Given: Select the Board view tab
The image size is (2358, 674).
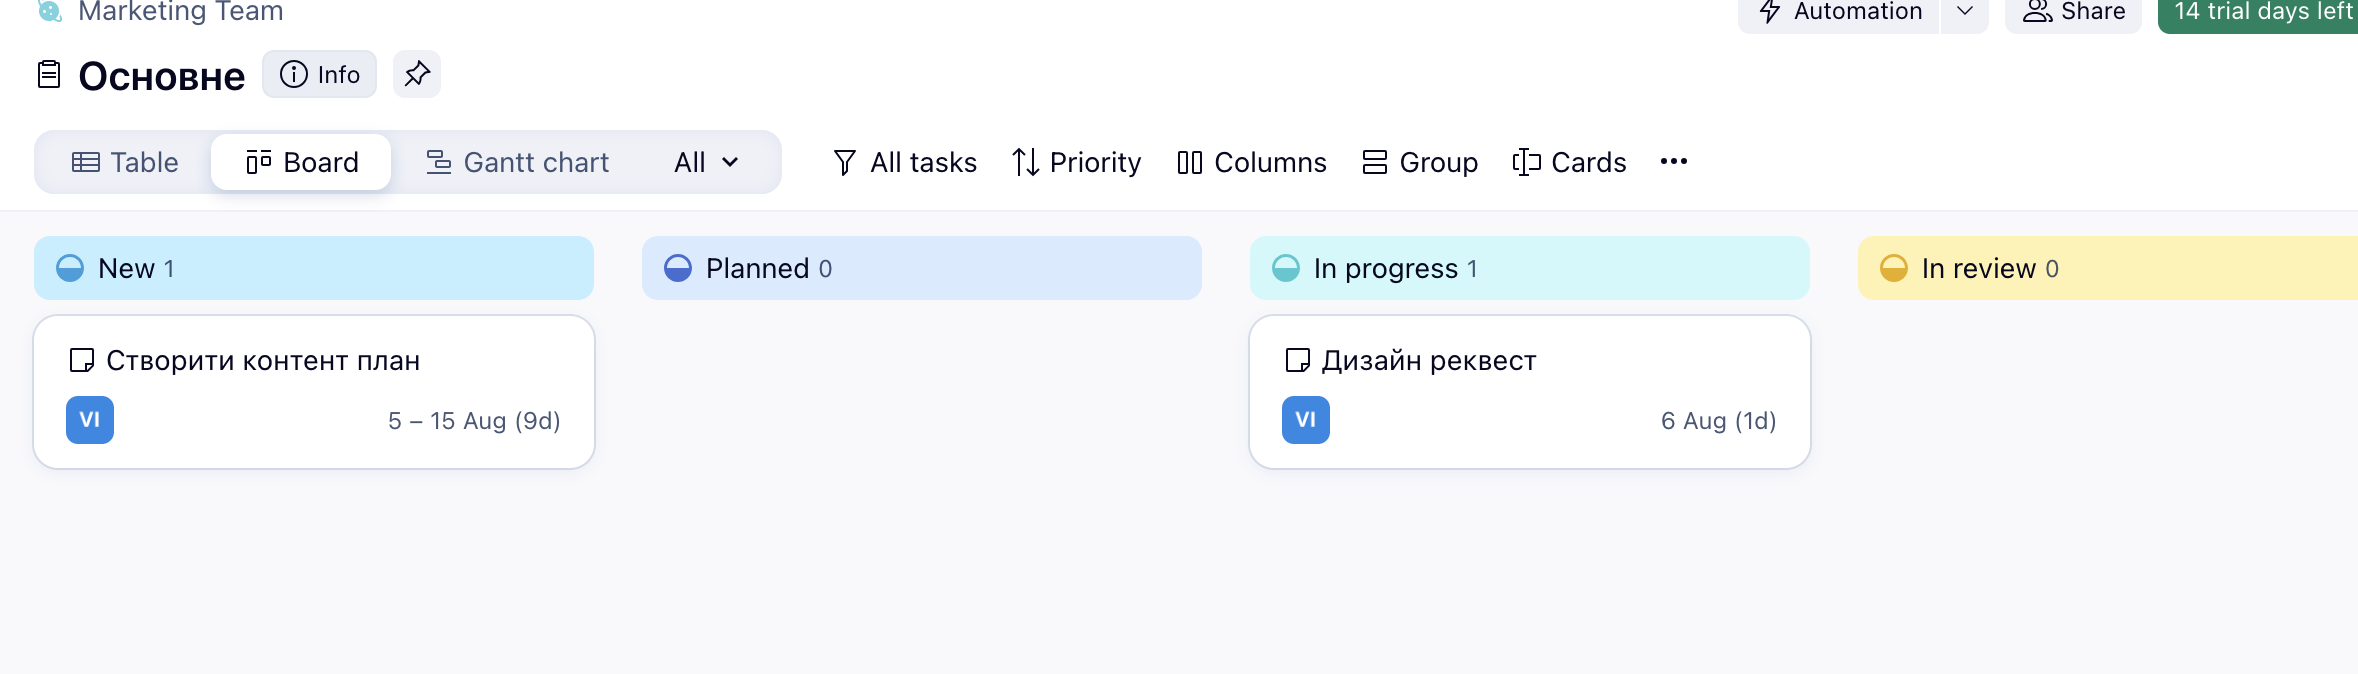Looking at the screenshot, I should click(x=301, y=162).
